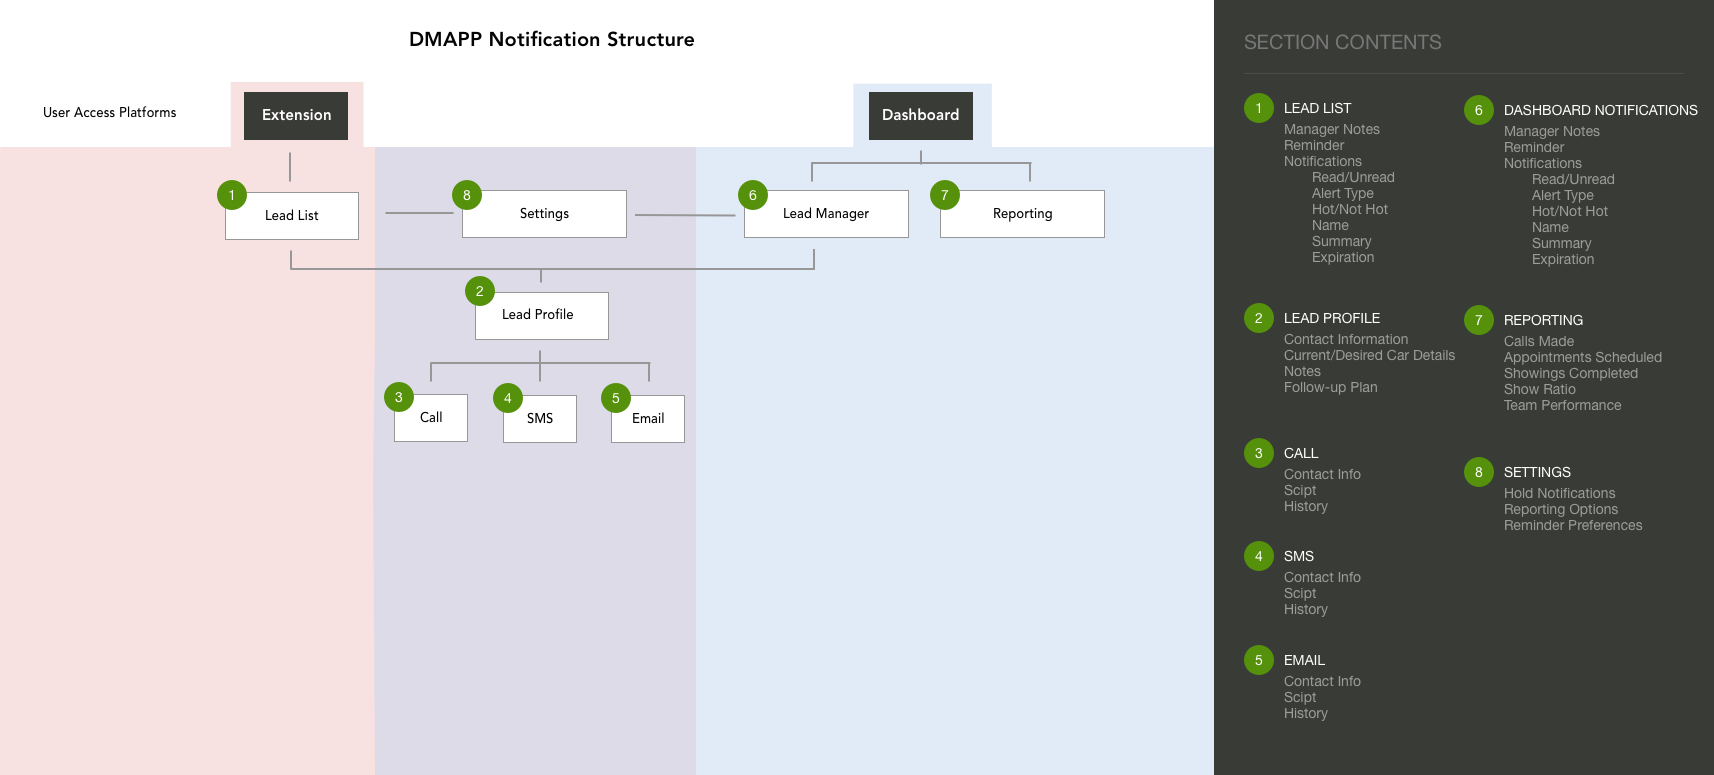Click badge 2 beside LEAD PROFILE heading
The height and width of the screenshot is (775, 1714).
1259,318
